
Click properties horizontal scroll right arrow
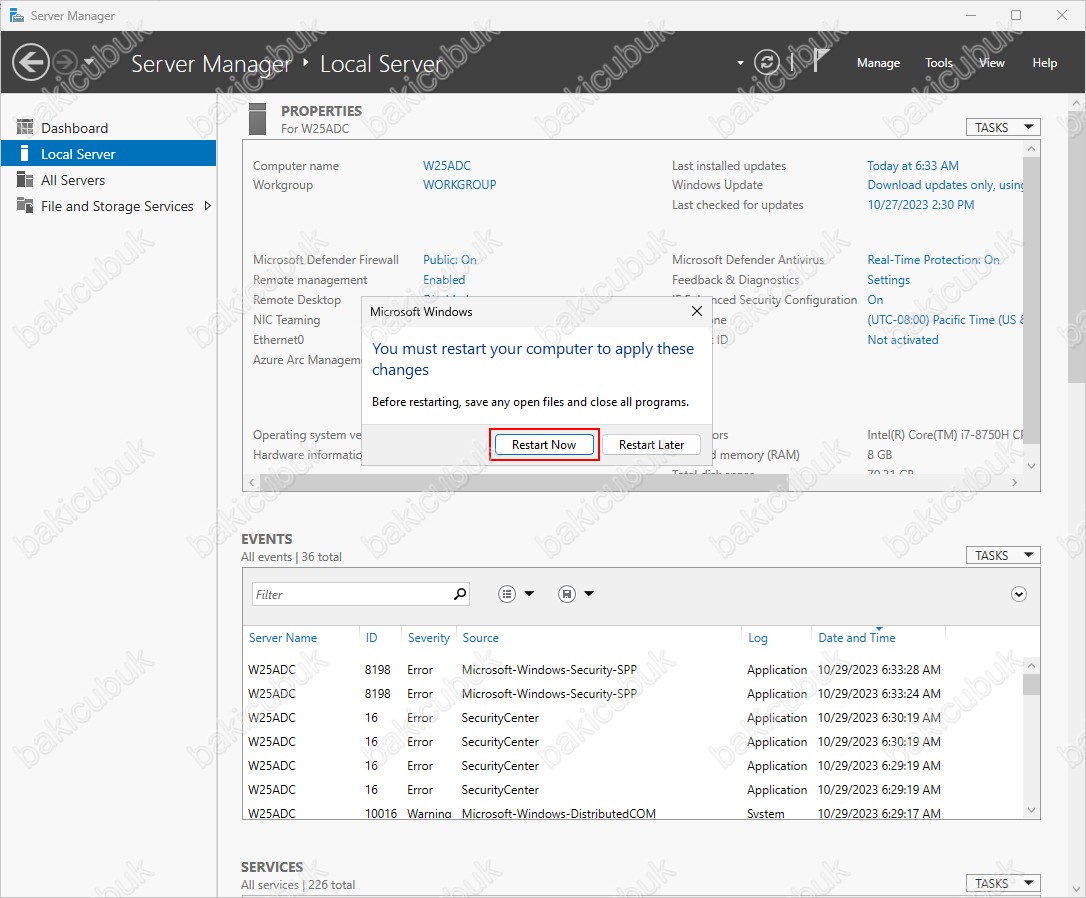1014,483
